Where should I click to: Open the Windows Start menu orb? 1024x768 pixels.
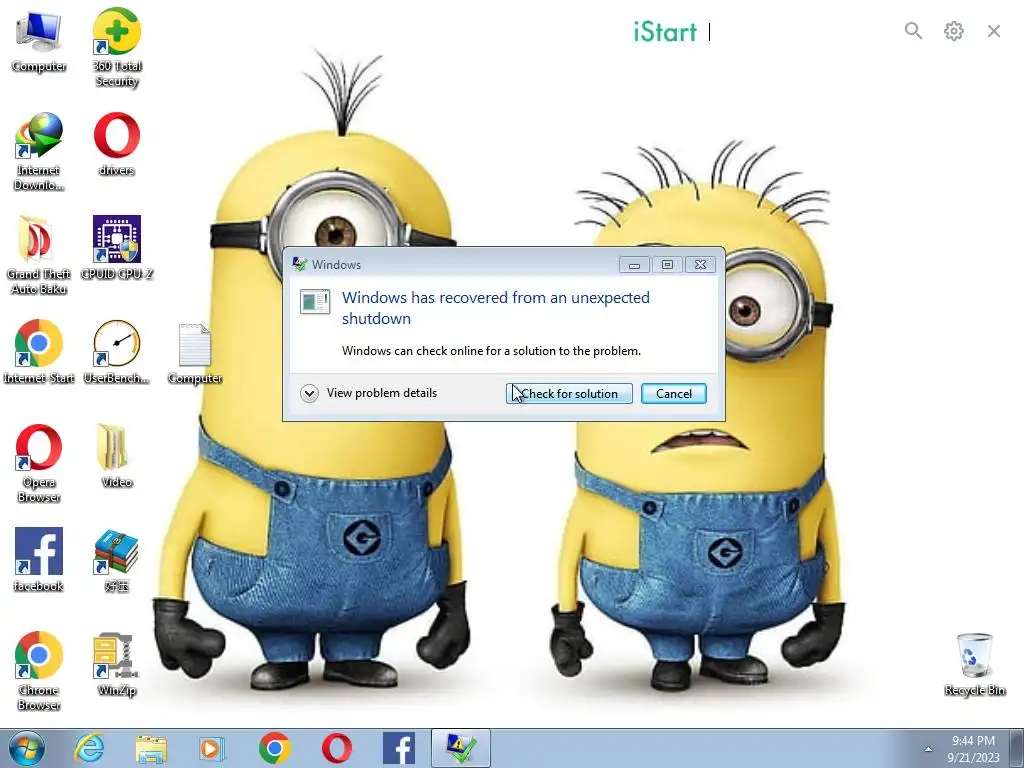coord(27,748)
